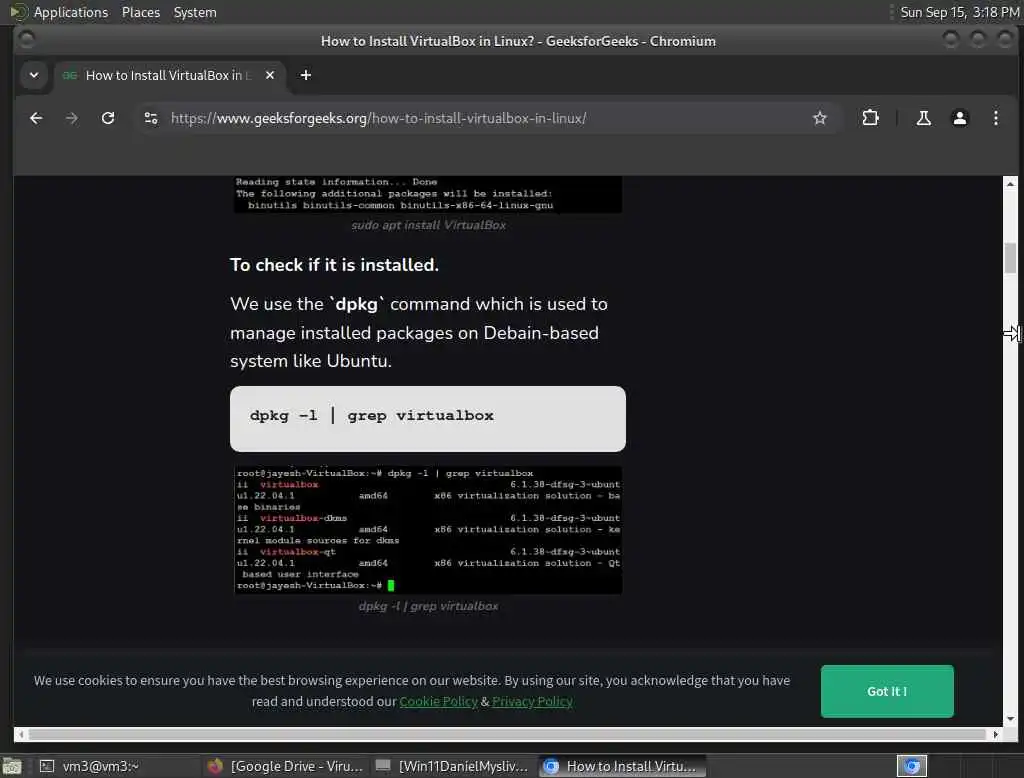Click the horizontal scrollbar right arrow
Screen dimensions: 1024x778
(x=995, y=734)
